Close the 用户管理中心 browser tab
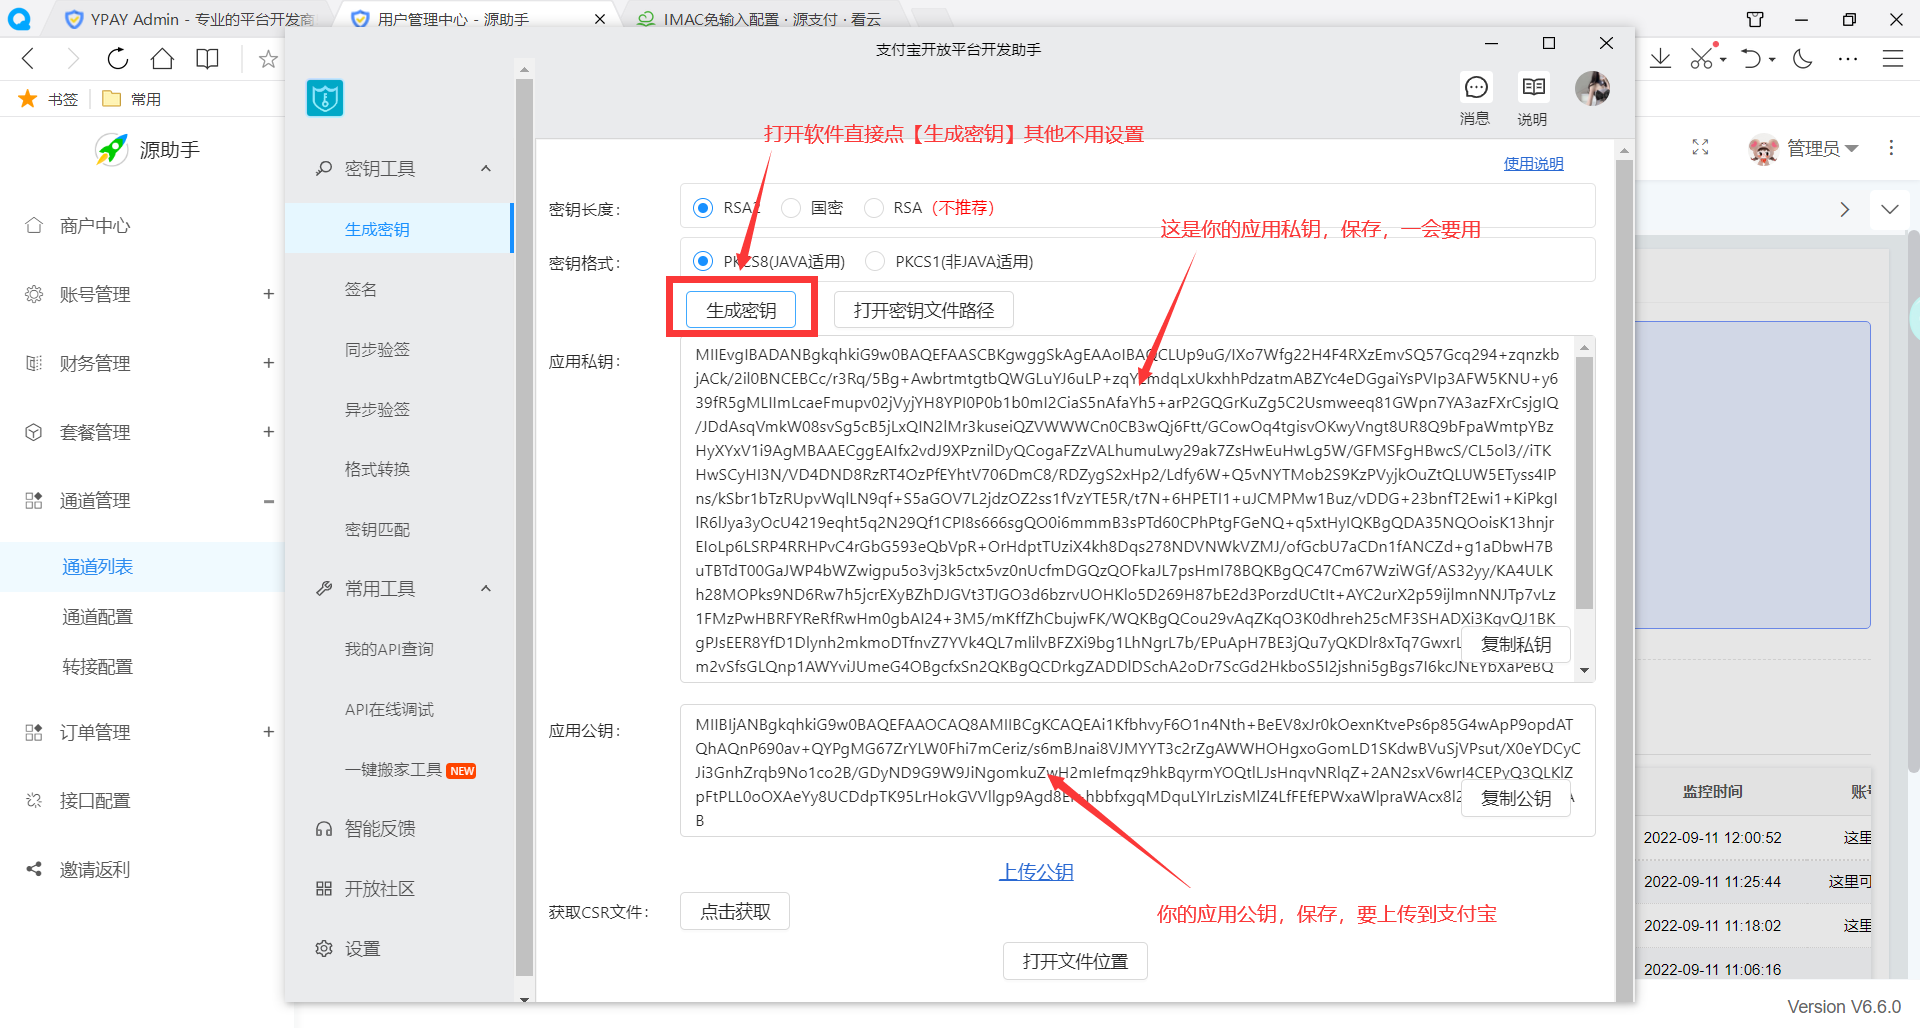Image resolution: width=1920 pixels, height=1028 pixels. click(x=600, y=19)
